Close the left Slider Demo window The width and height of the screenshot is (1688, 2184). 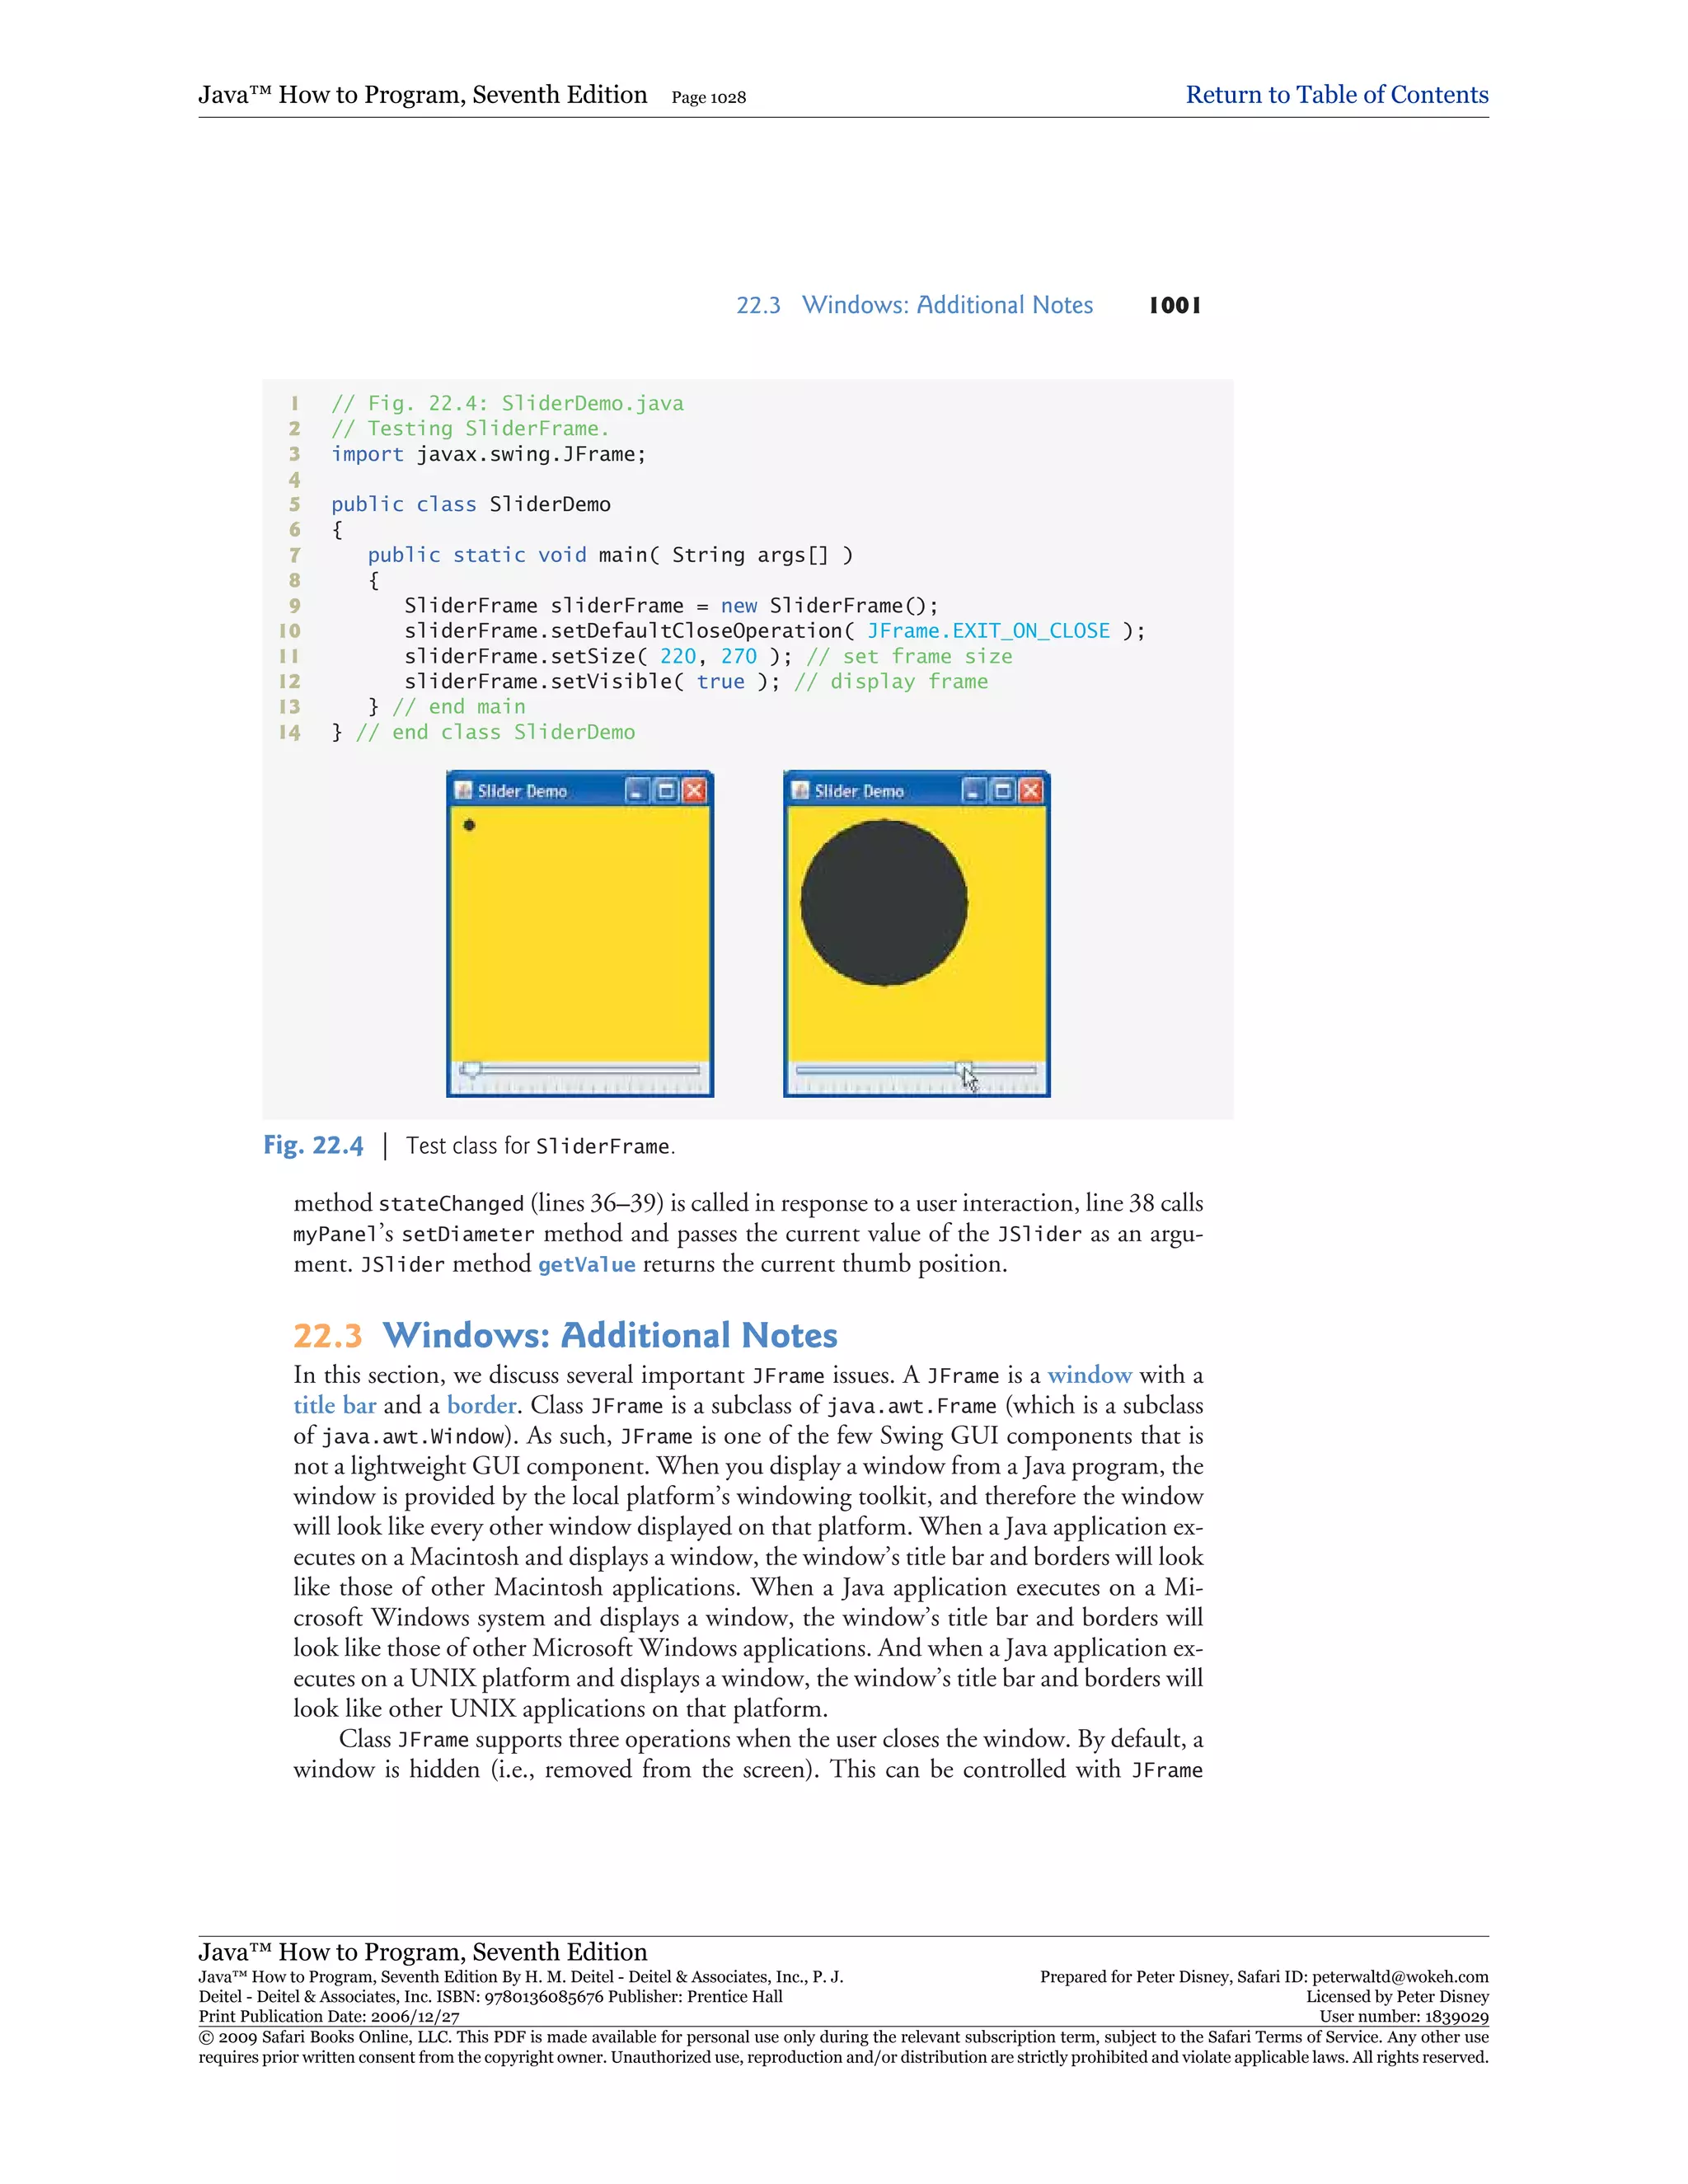[694, 791]
